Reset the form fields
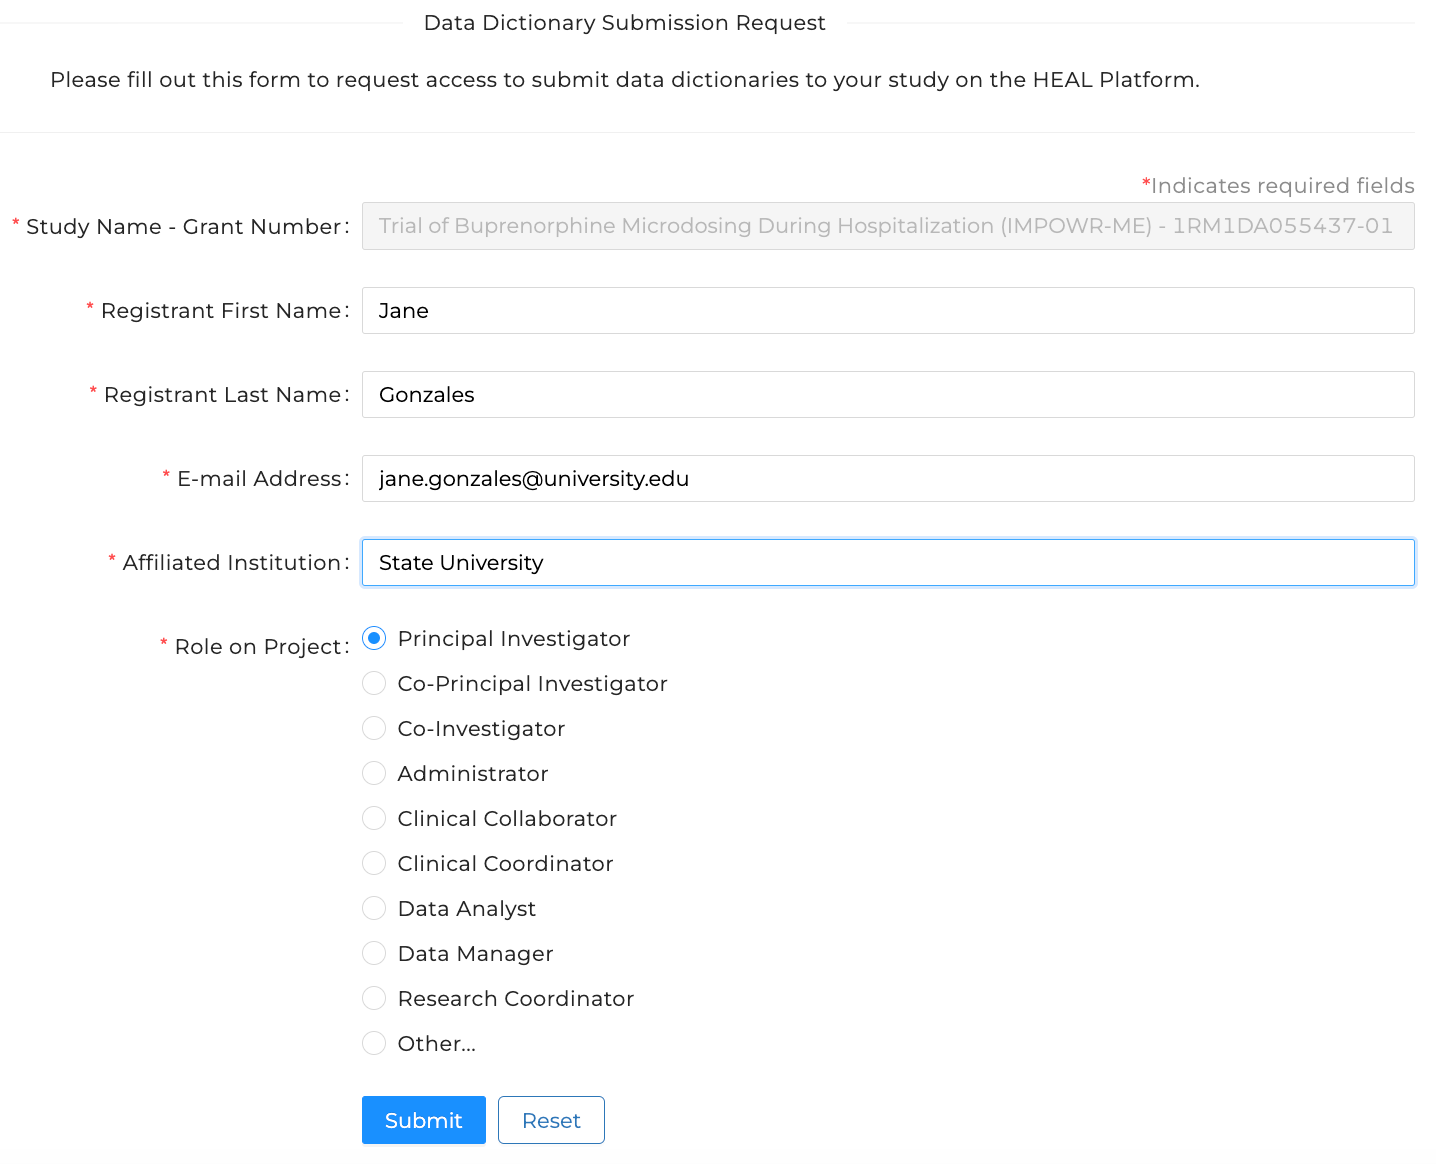 pyautogui.click(x=551, y=1120)
